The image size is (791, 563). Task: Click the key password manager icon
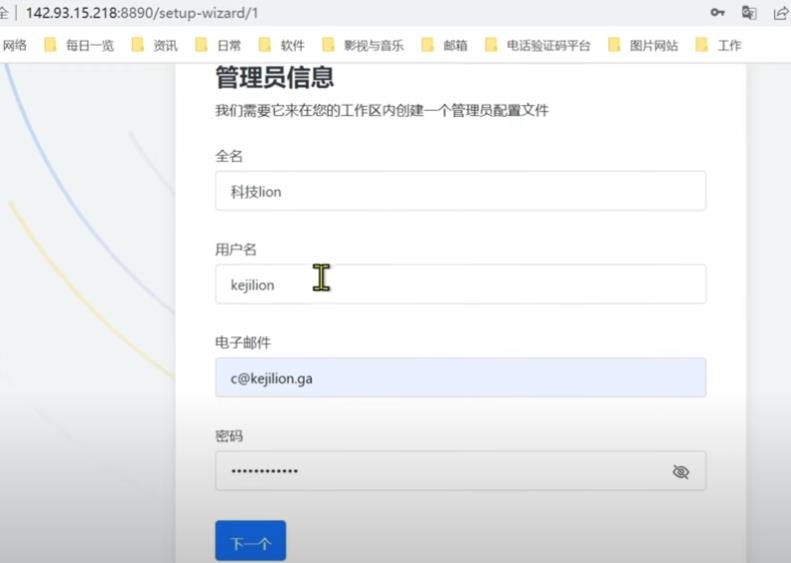717,13
